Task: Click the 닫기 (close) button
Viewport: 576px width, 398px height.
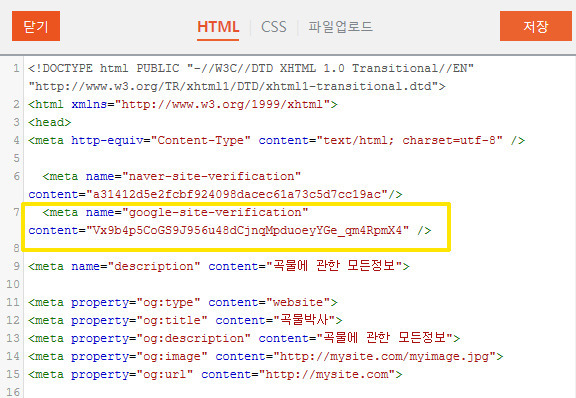Action: click(x=36, y=26)
